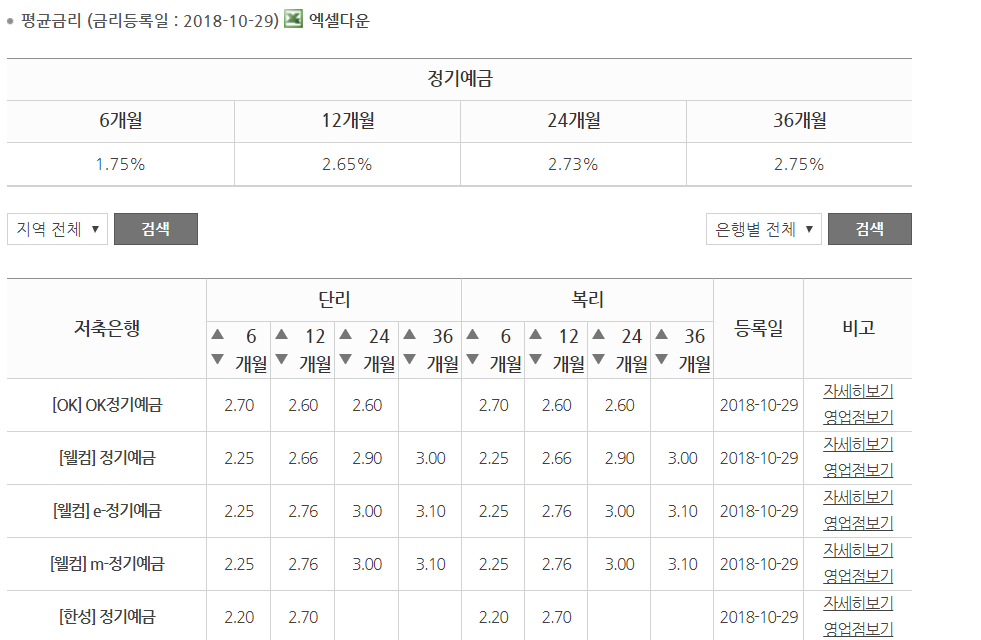Click 검색 button next to bank dropdown
Screen dimensions: 981x640
click(x=870, y=229)
